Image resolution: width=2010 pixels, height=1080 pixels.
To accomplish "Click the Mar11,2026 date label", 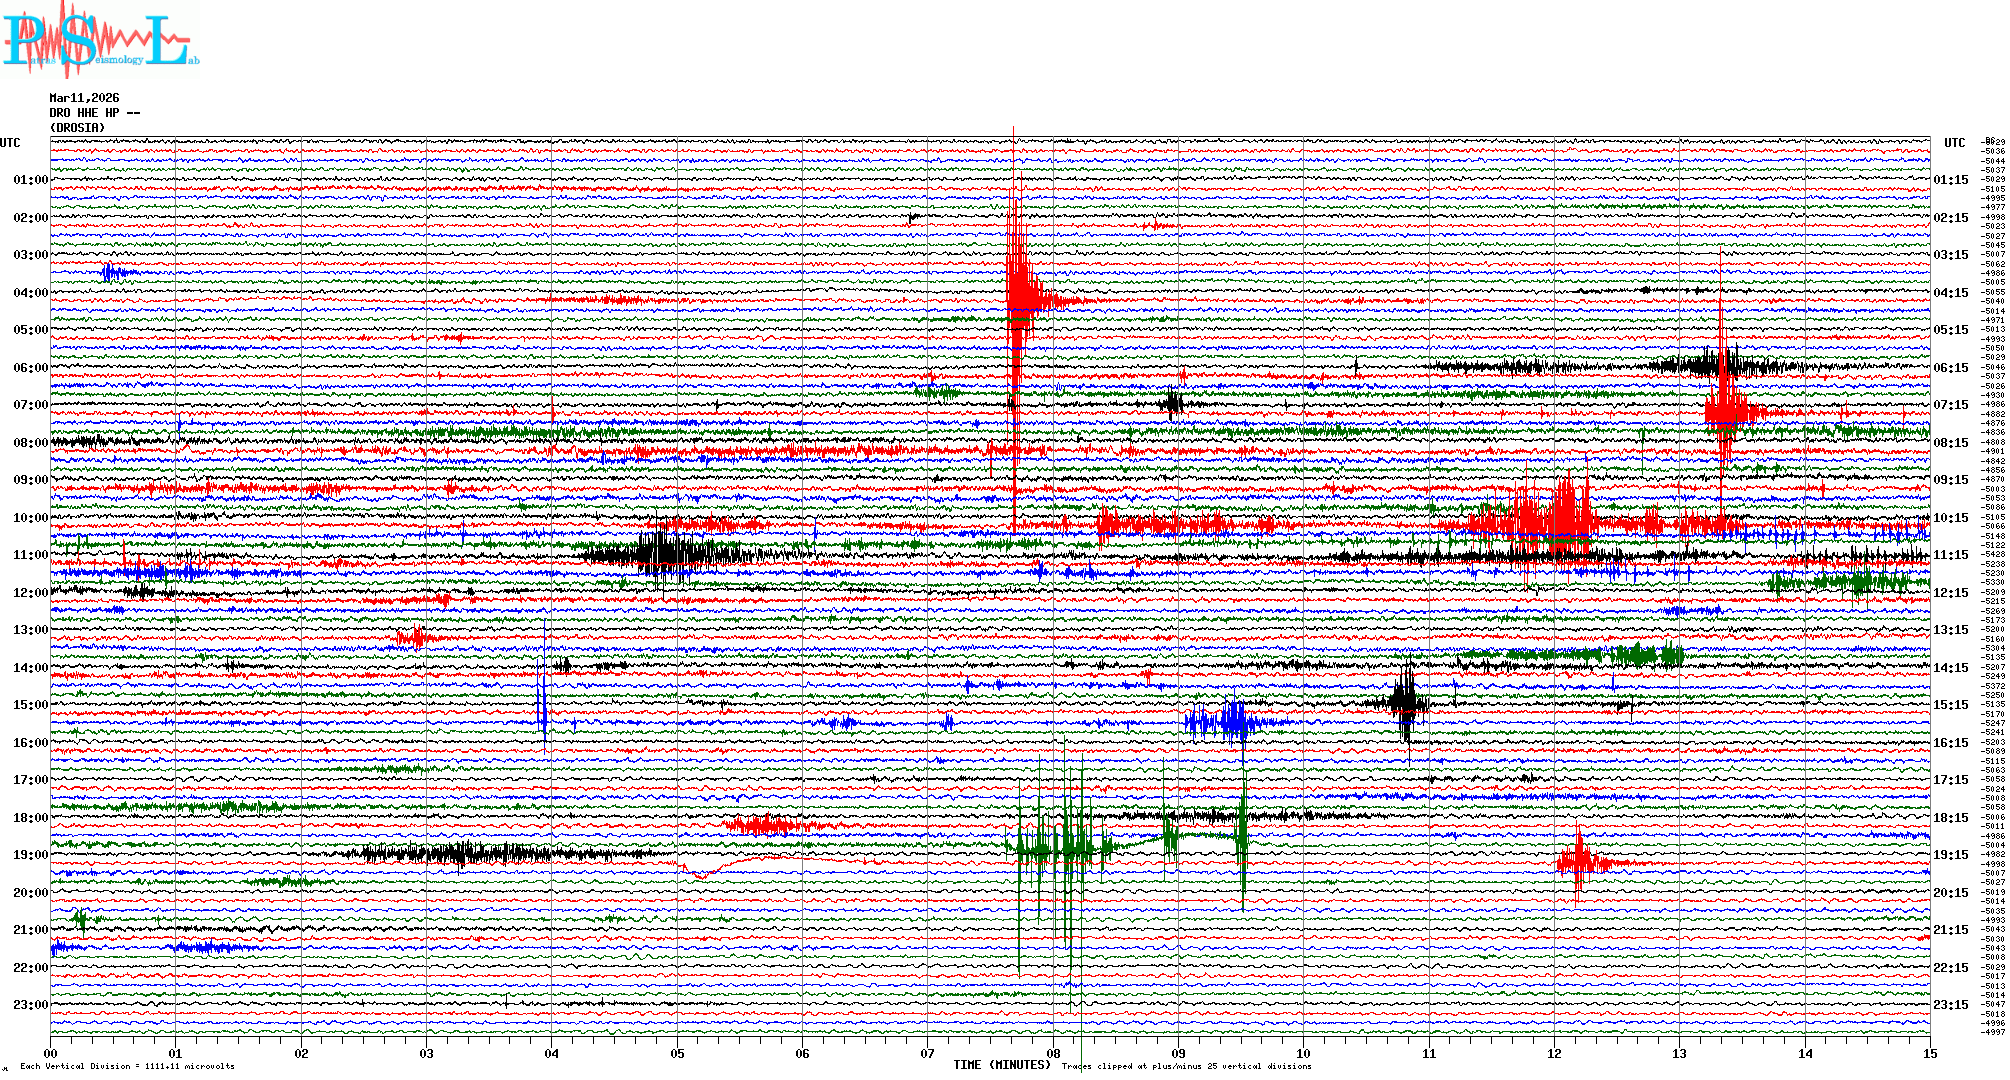I will pos(84,98).
